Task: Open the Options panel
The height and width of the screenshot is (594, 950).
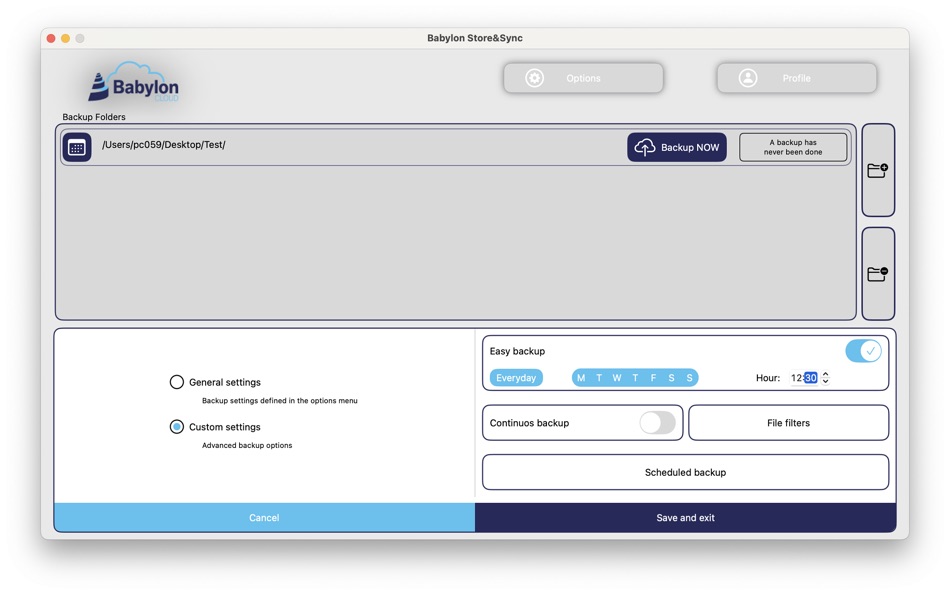Action: pos(583,78)
